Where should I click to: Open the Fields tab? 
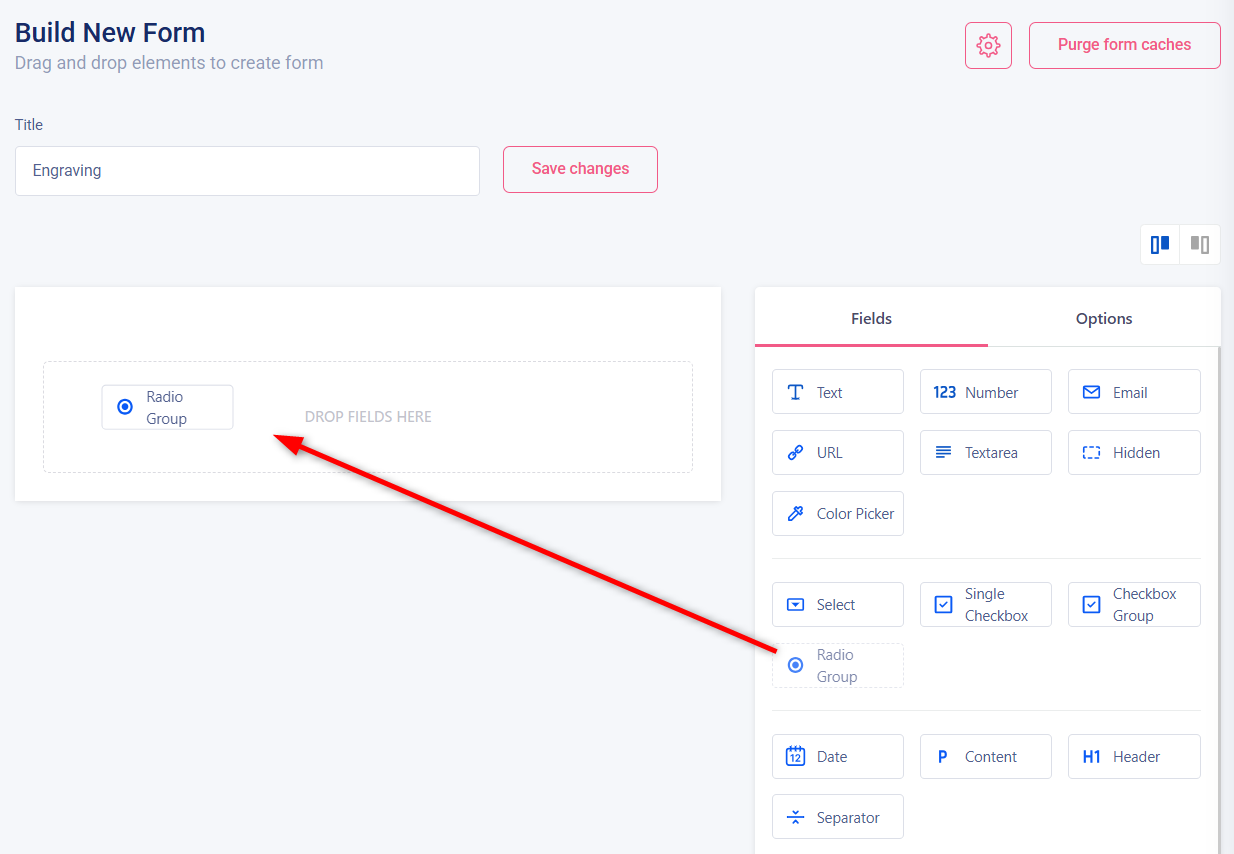point(871,319)
